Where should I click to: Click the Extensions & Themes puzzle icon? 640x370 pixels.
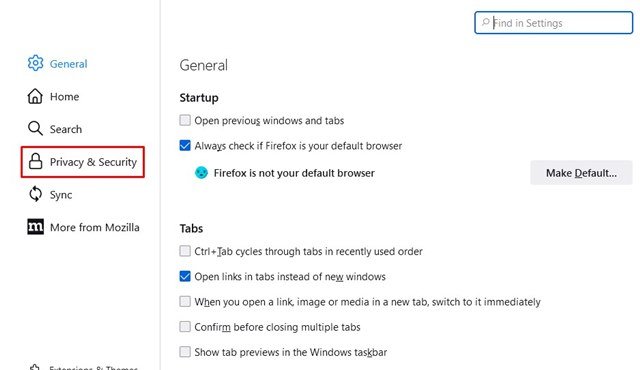pos(35,367)
